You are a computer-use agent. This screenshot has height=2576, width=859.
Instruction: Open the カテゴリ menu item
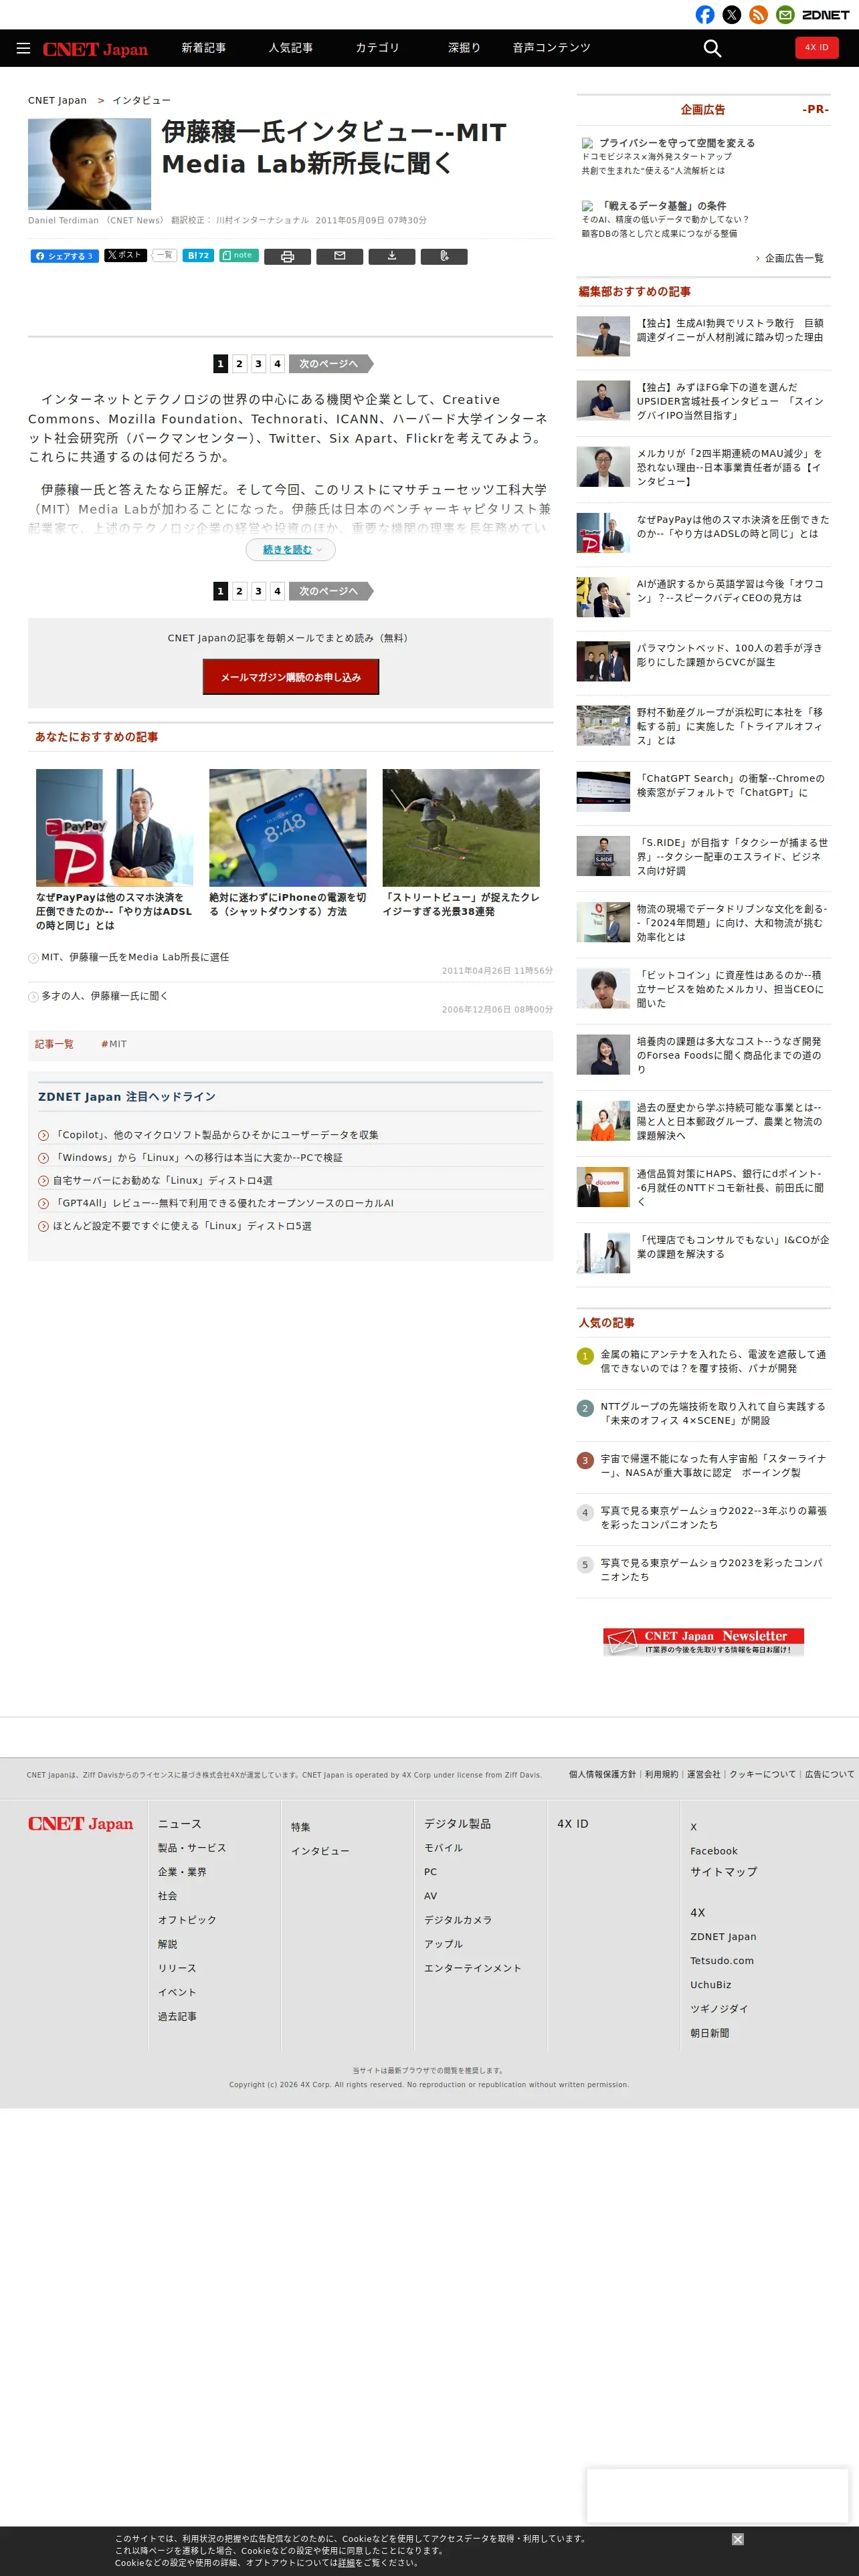click(x=377, y=48)
